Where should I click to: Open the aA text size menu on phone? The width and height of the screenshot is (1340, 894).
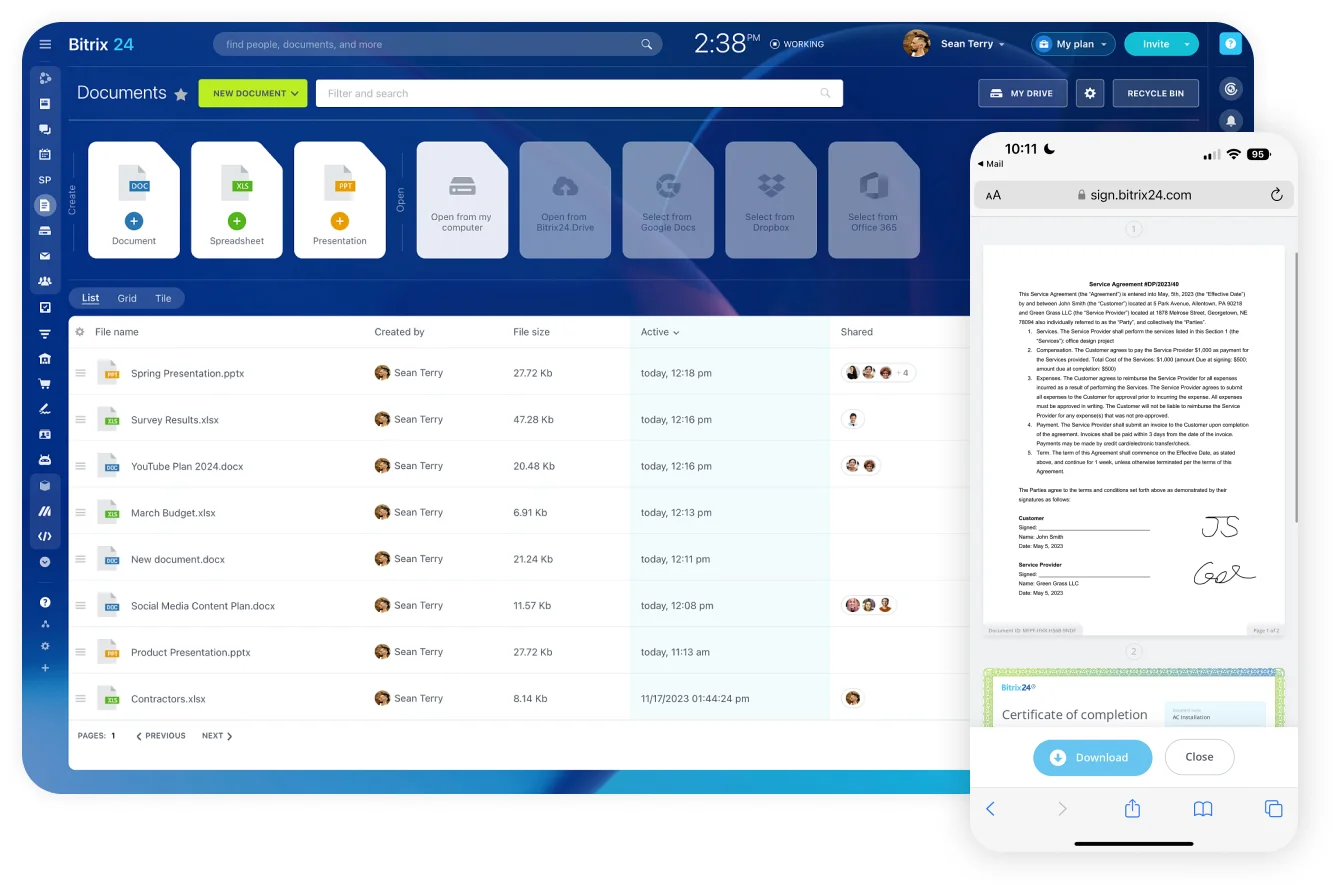click(x=993, y=196)
